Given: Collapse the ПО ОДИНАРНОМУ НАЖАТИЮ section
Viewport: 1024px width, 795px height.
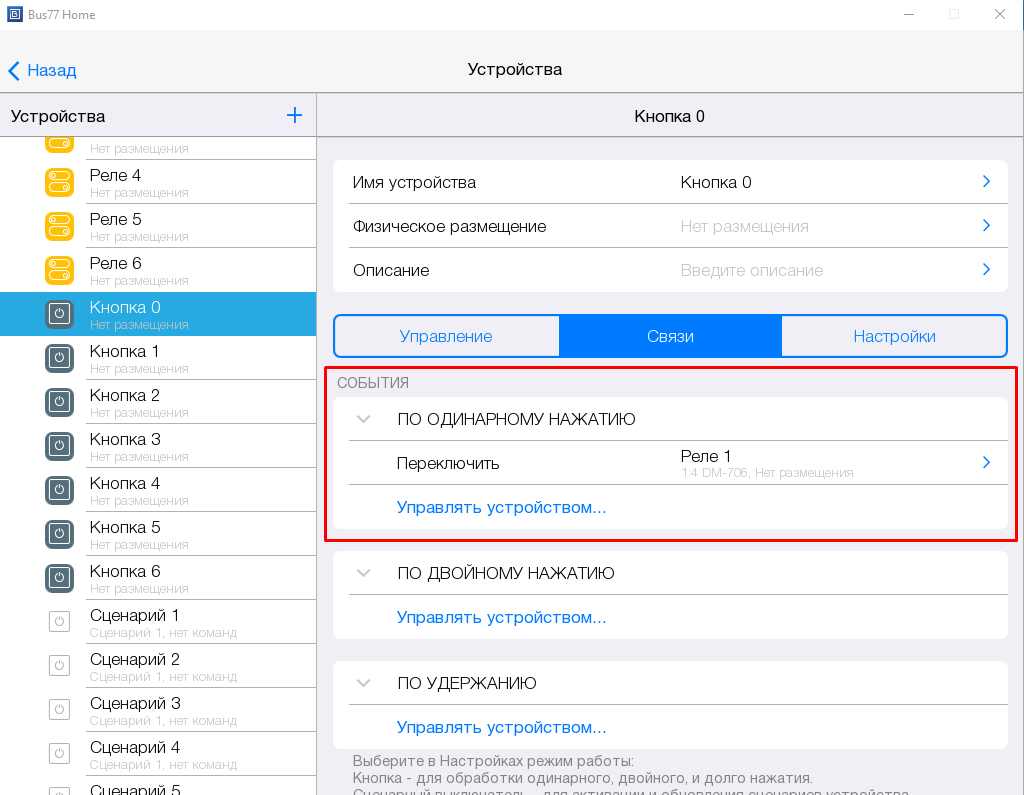Looking at the screenshot, I should click(363, 419).
